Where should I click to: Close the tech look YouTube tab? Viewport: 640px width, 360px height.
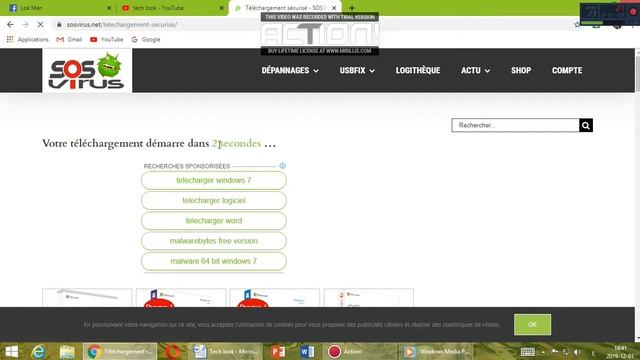tap(222, 8)
